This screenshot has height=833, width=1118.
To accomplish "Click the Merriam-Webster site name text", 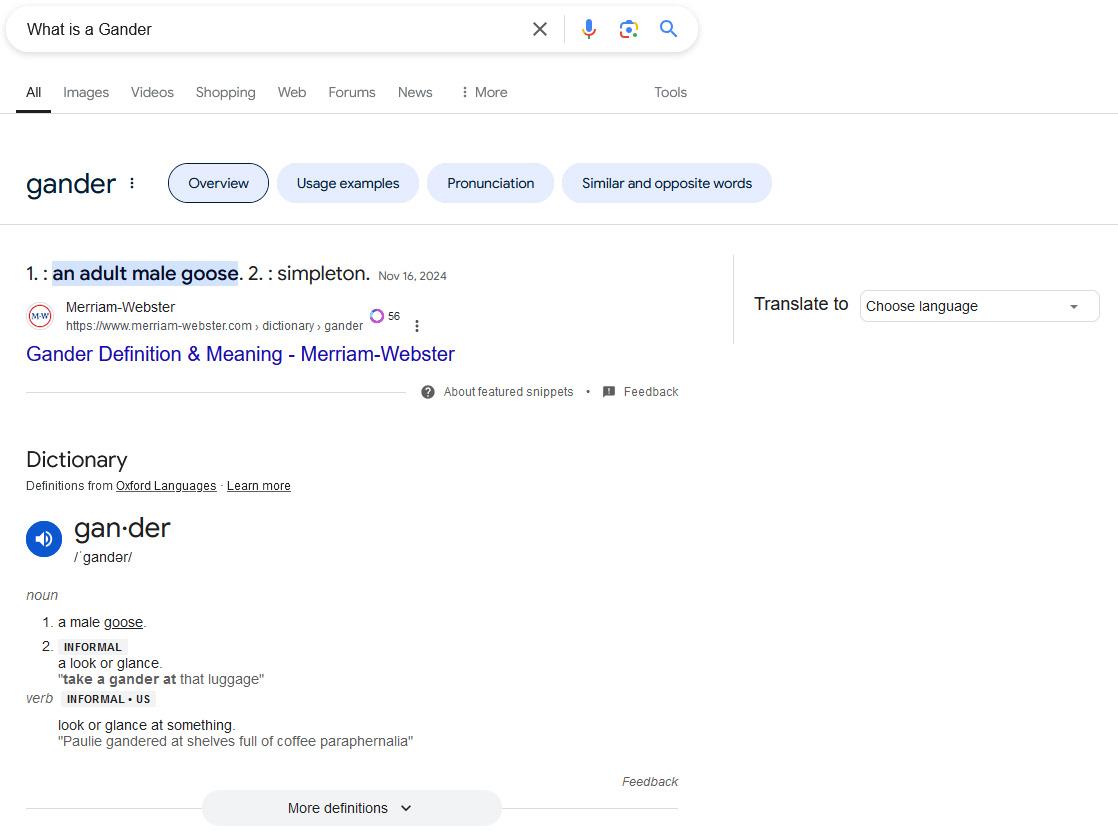I will (120, 307).
